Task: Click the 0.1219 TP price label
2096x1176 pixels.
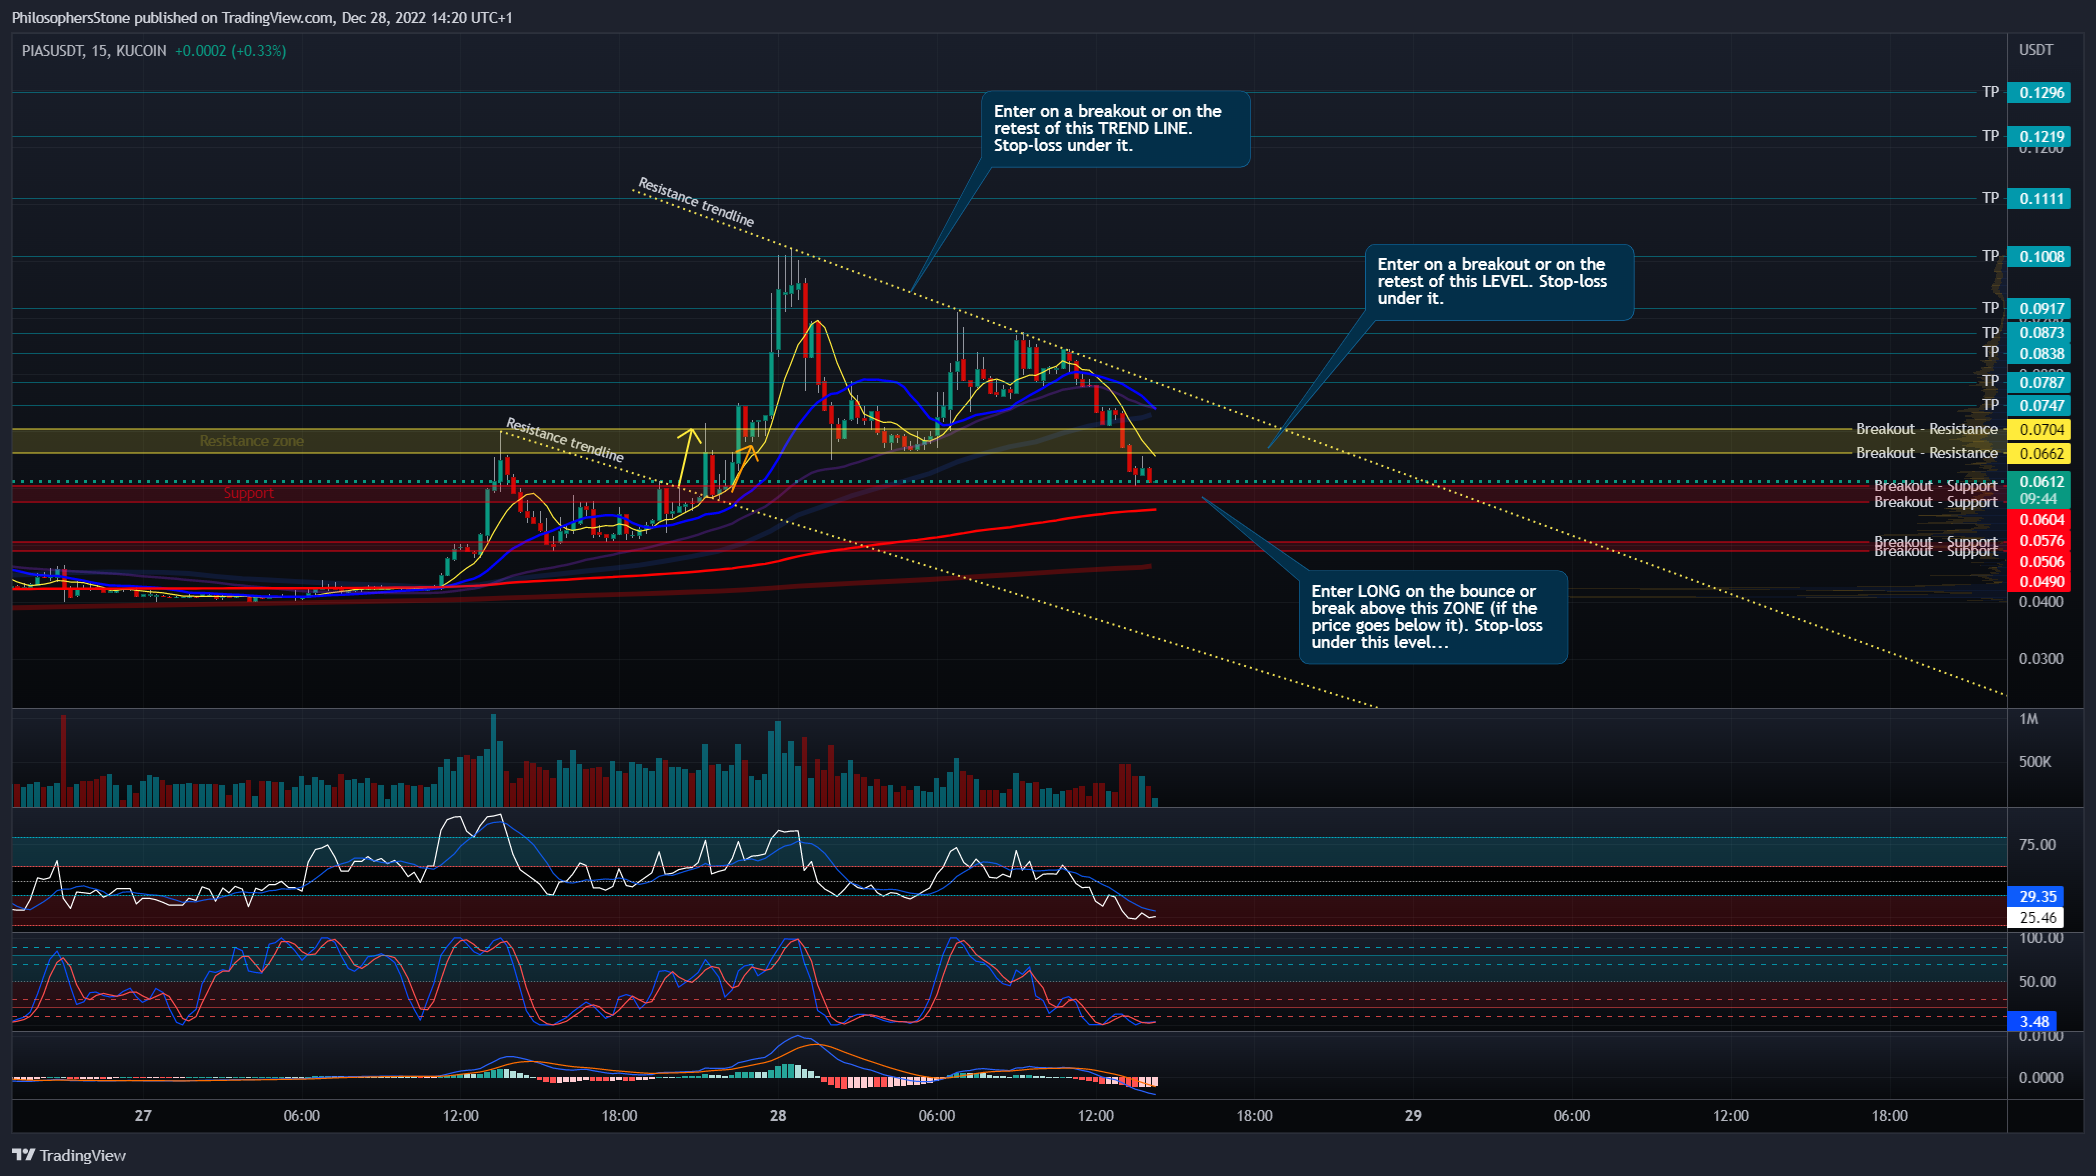Action: click(x=2041, y=137)
